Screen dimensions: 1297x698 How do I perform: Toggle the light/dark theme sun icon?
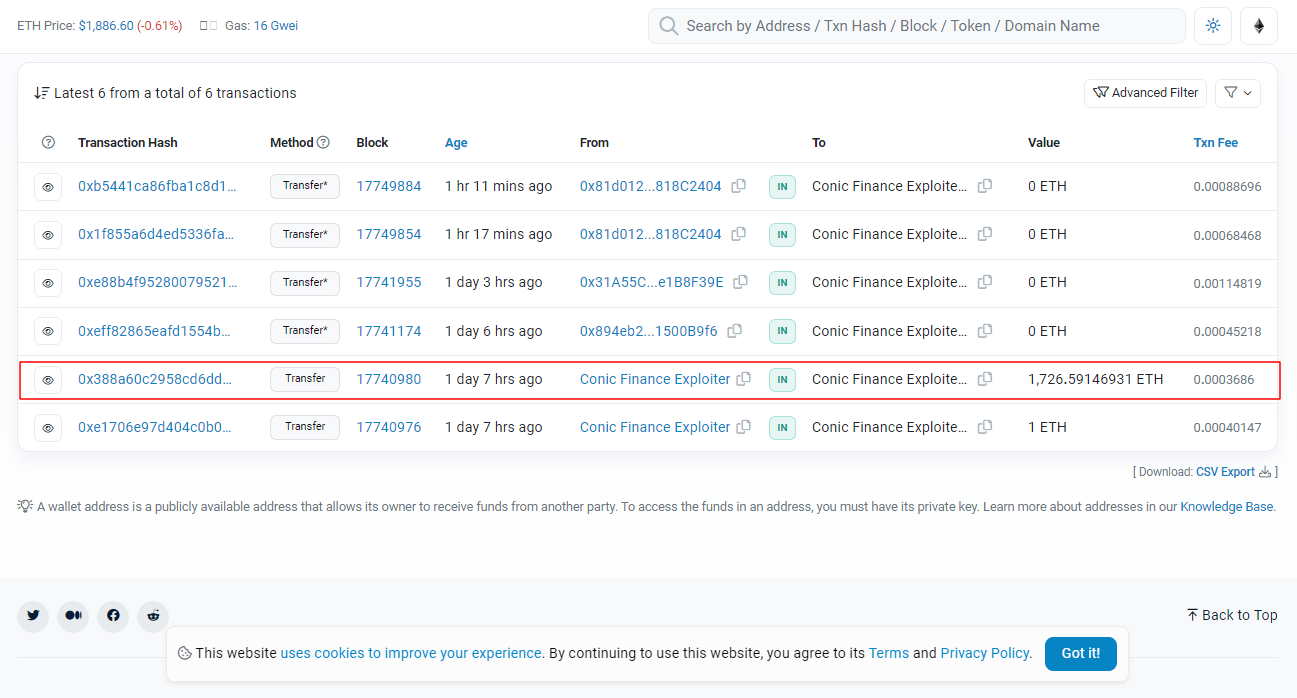click(x=1213, y=26)
